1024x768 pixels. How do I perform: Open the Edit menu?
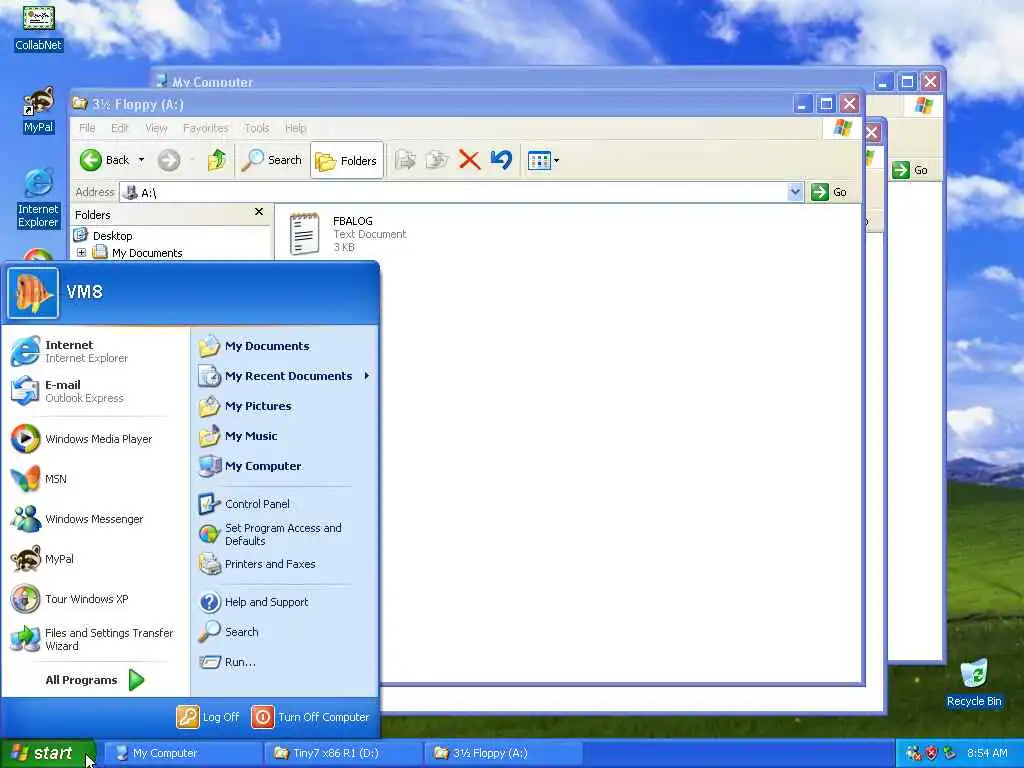tap(120, 128)
